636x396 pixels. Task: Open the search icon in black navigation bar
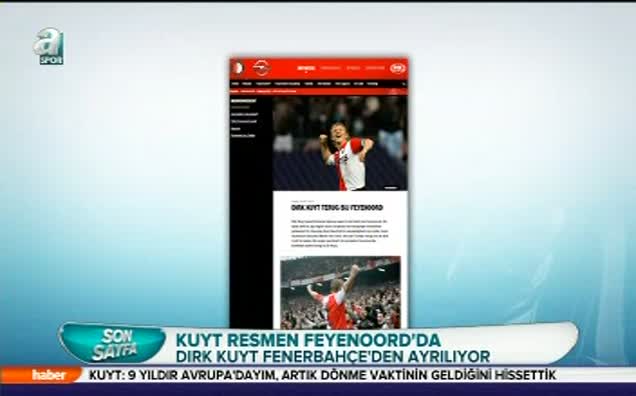tap(404, 84)
